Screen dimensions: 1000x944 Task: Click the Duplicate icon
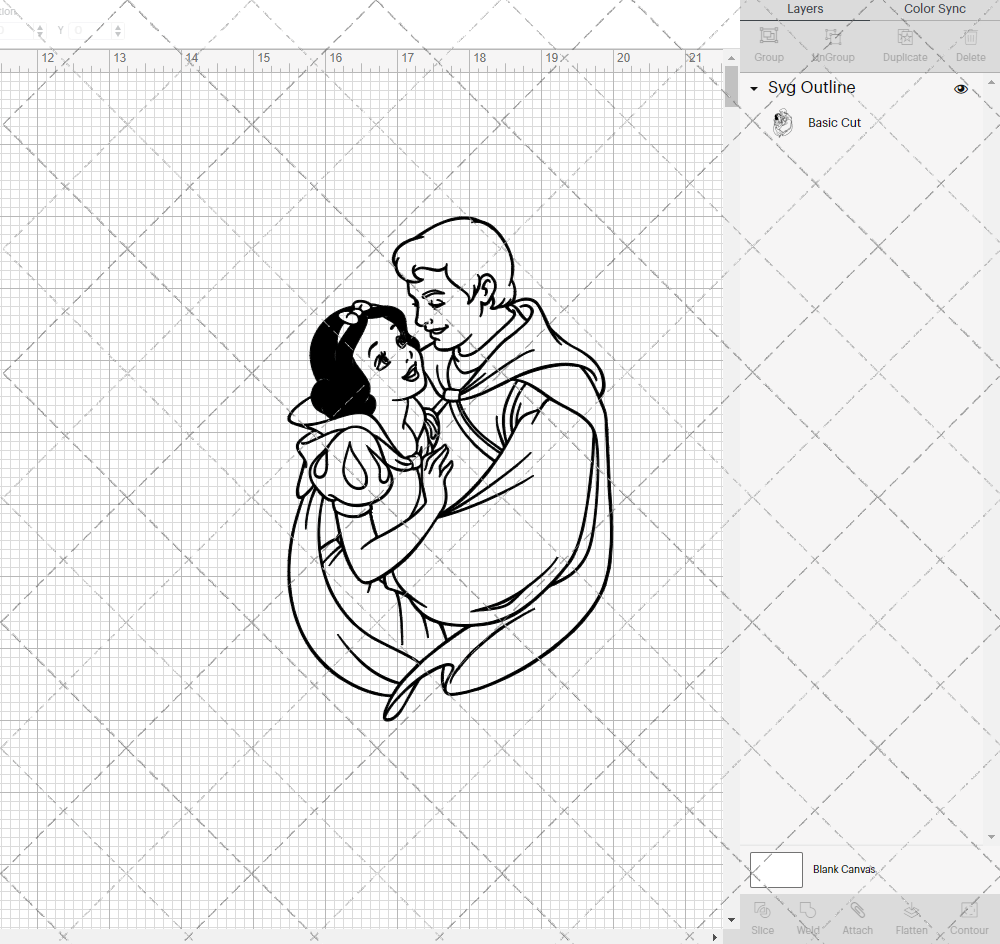(905, 36)
